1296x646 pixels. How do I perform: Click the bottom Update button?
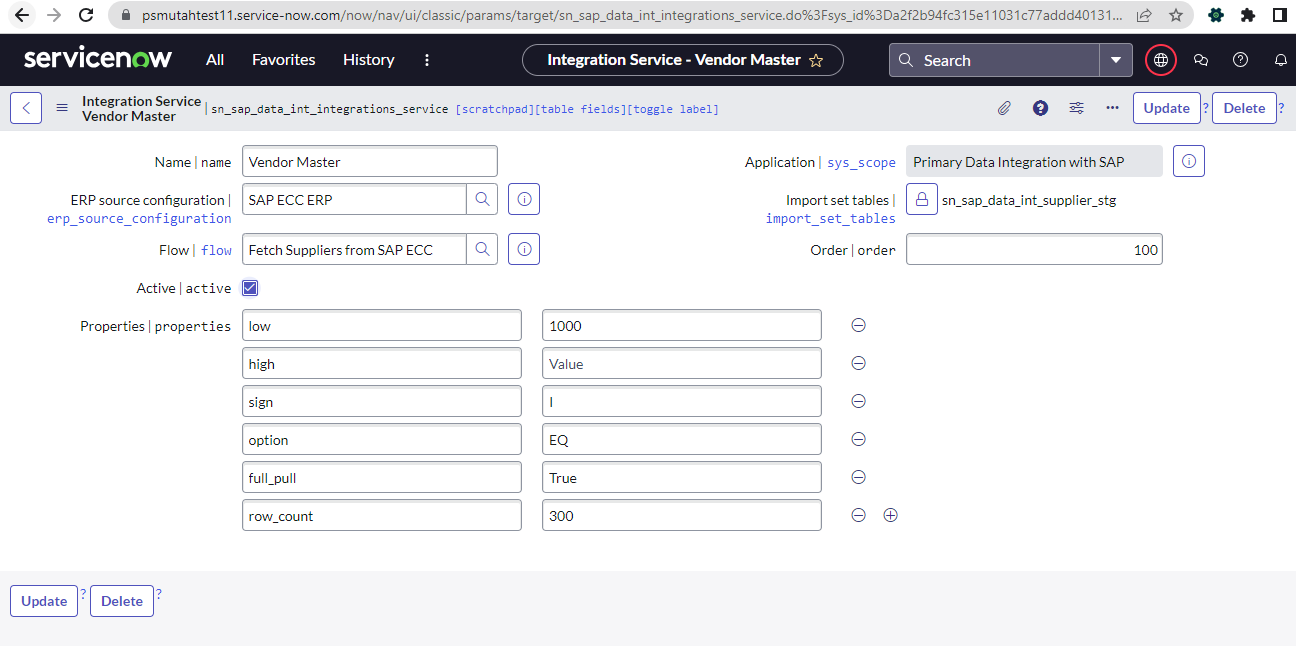[x=44, y=601]
